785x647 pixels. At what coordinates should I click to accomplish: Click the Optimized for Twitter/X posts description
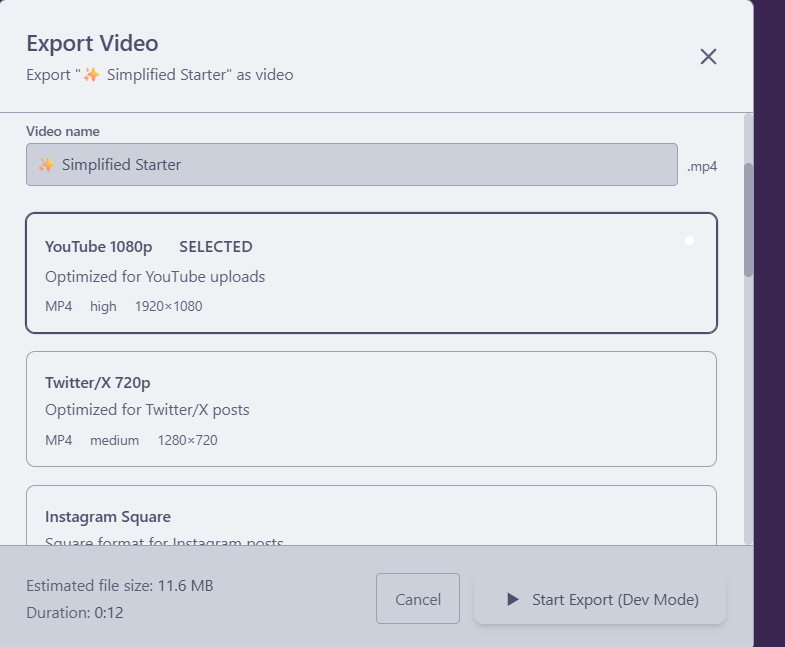(147, 410)
